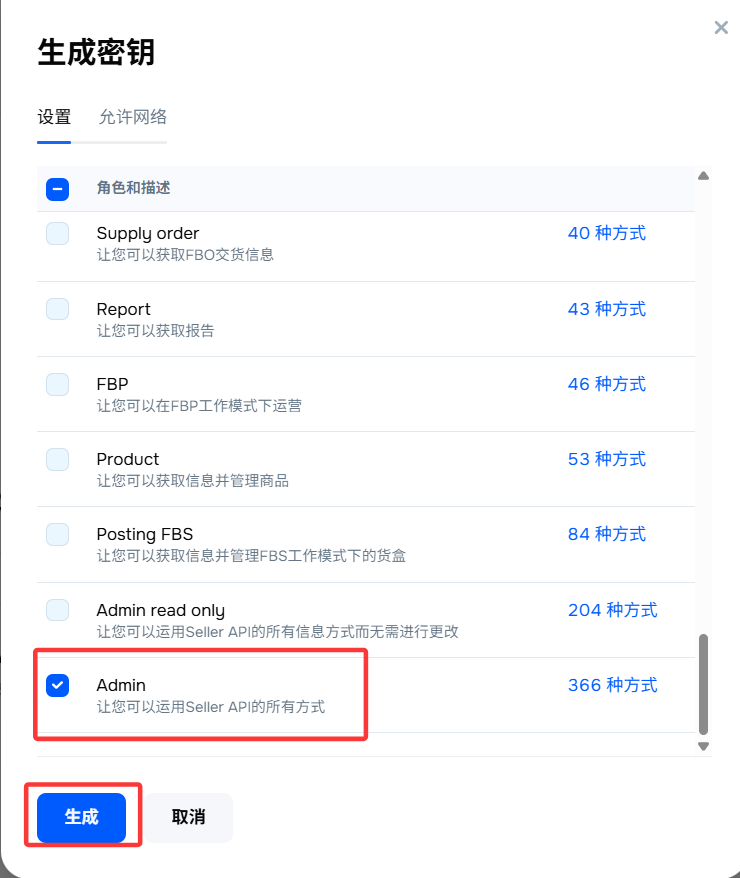Click the role list scrollbar thumb
Screen dimensions: 740x878
click(704, 684)
